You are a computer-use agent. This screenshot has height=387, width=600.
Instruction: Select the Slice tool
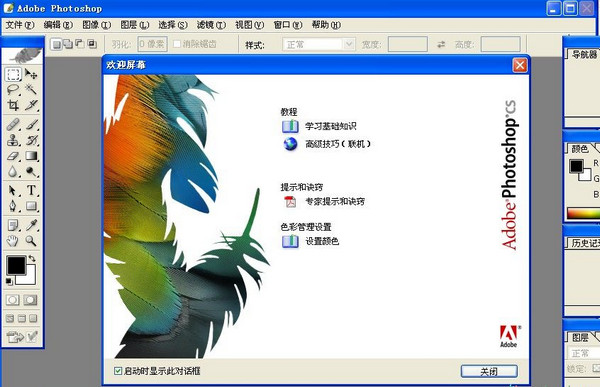(31, 105)
